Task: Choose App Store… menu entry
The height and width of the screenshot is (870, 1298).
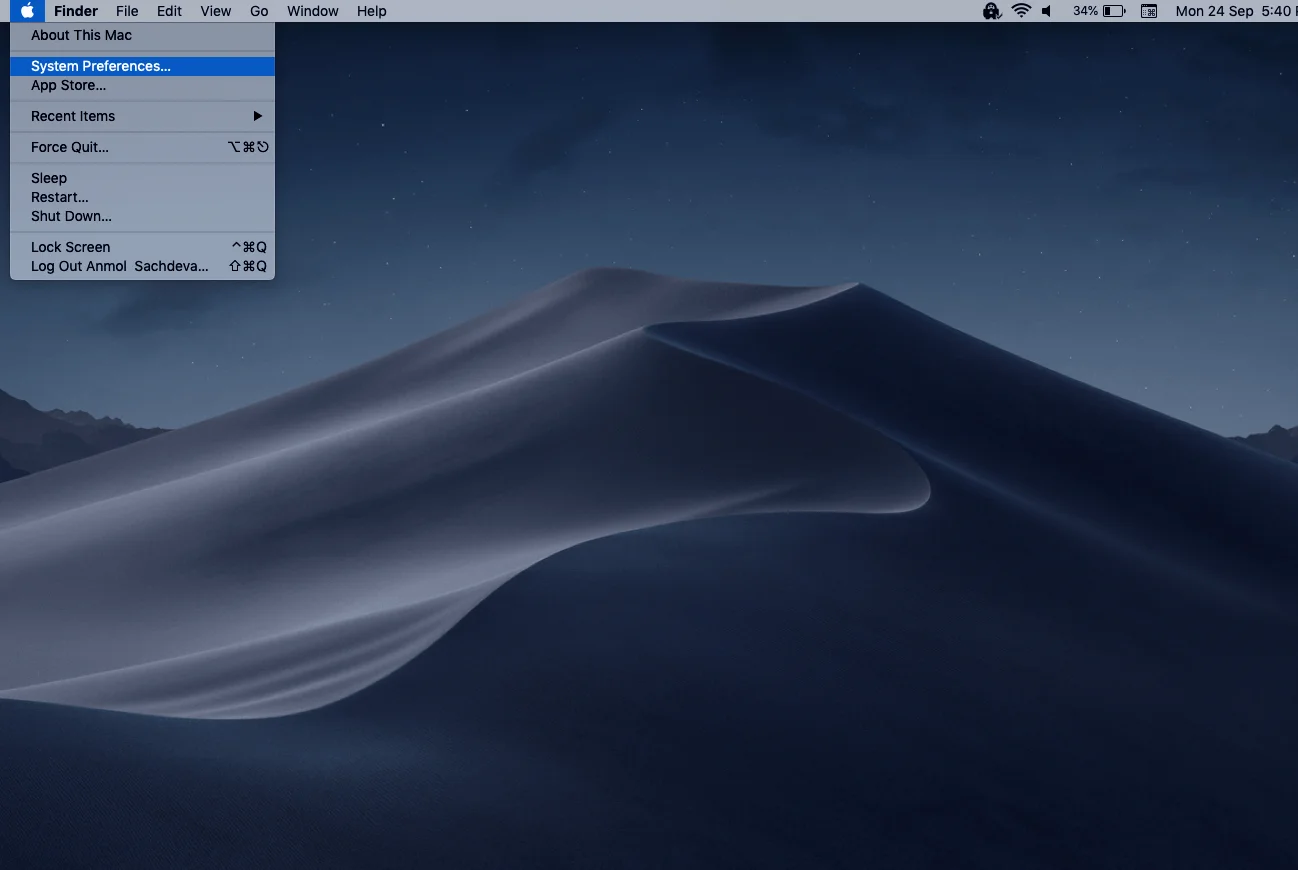Action: tap(68, 85)
